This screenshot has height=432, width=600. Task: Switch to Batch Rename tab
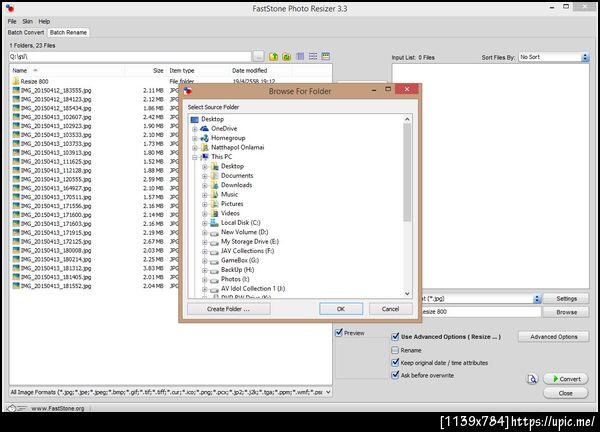click(x=68, y=33)
